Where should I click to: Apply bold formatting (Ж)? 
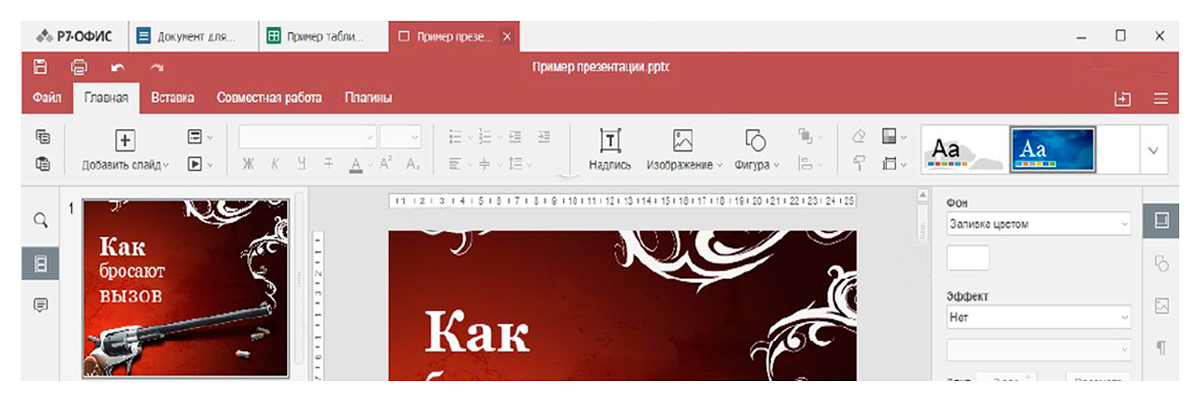247,165
